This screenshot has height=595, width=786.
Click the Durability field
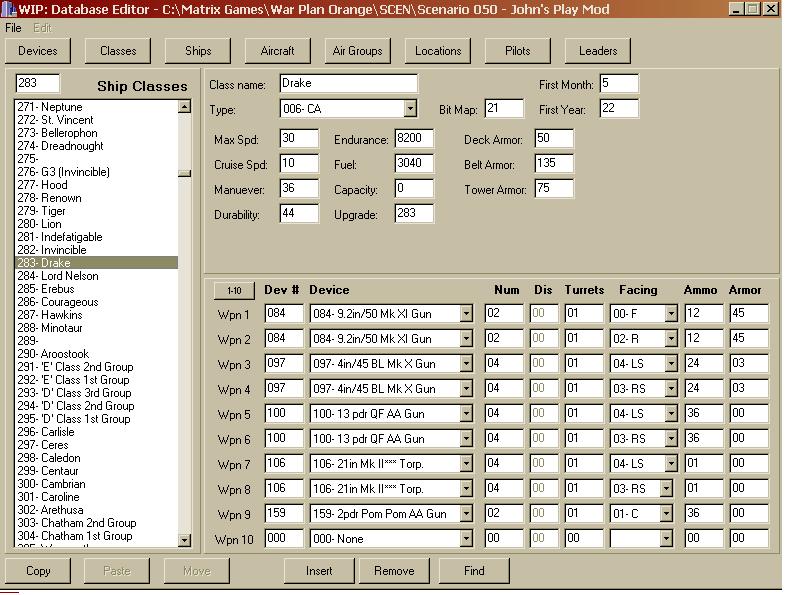pyautogui.click(x=299, y=214)
